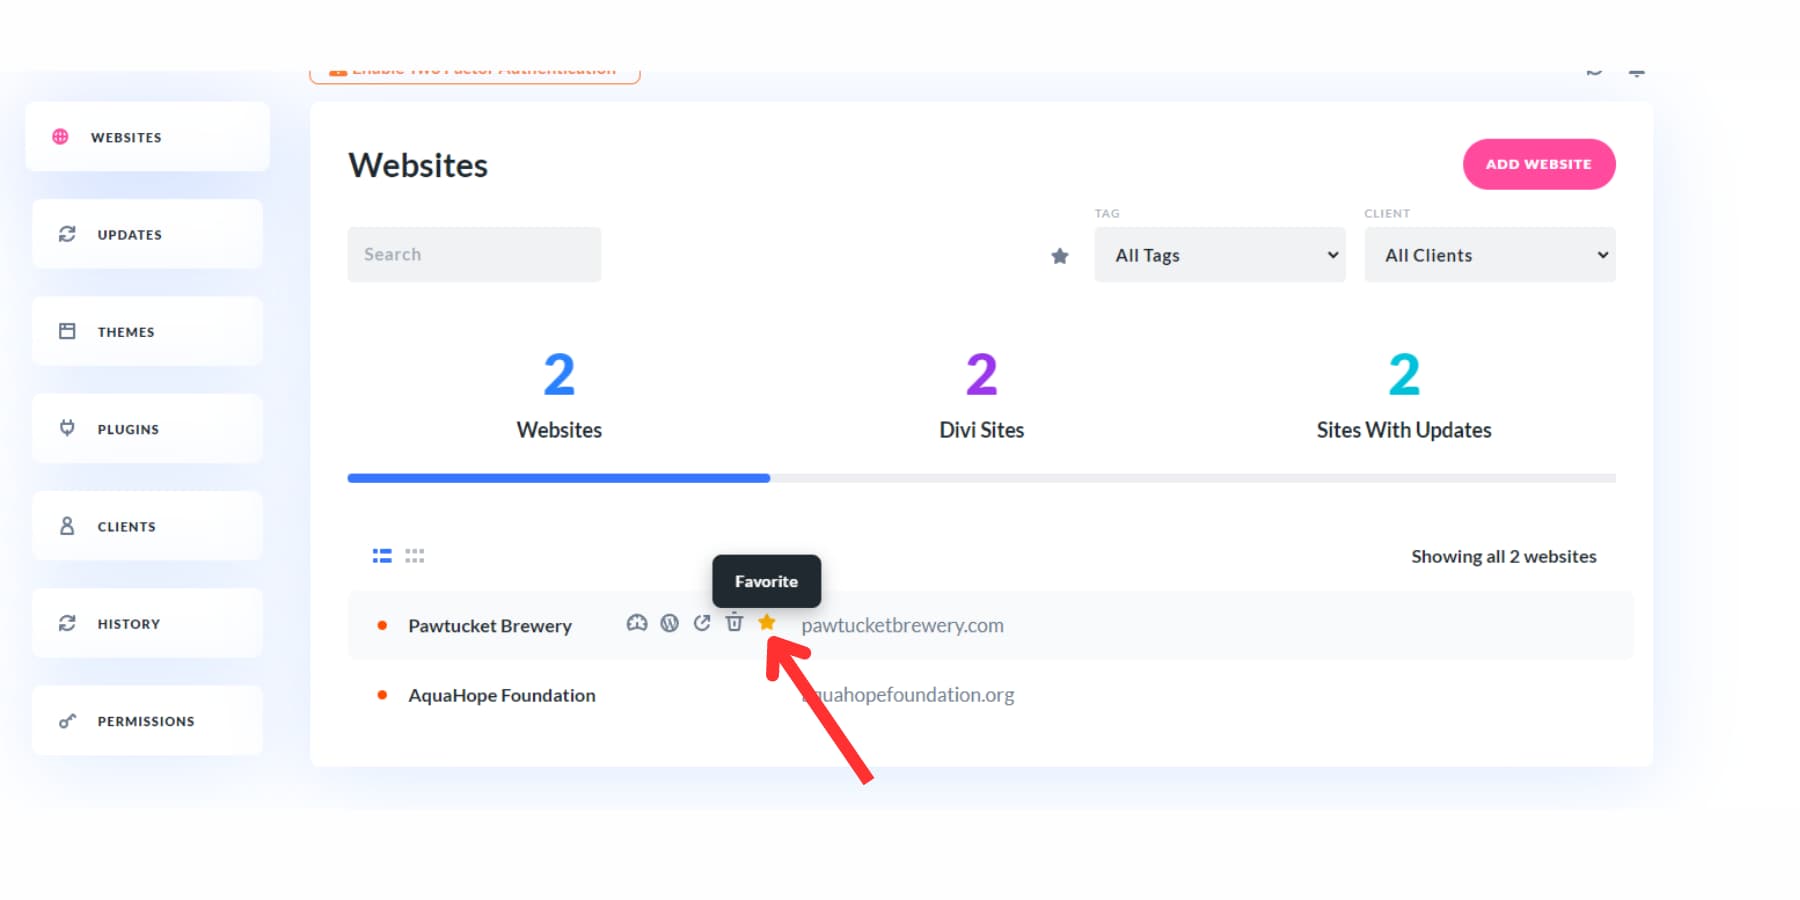The image size is (1800, 900).
Task: Switch to list view layout
Action: (x=382, y=556)
